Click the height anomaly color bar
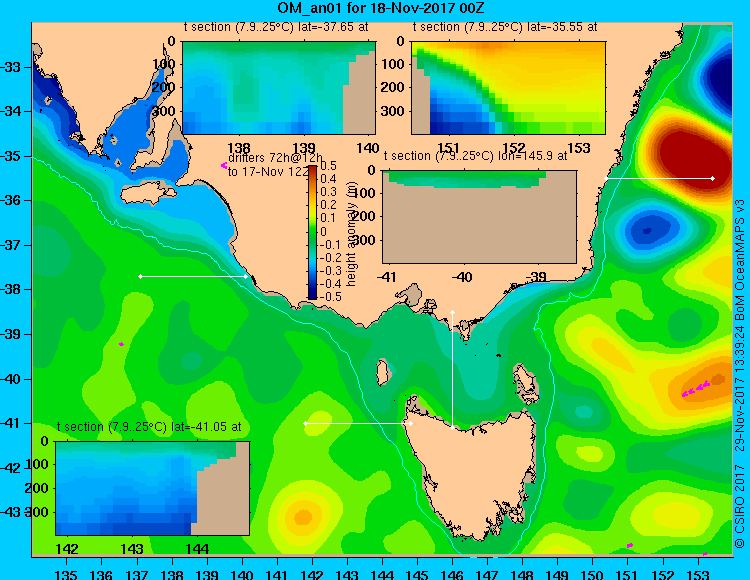750x580 pixels. (312, 232)
